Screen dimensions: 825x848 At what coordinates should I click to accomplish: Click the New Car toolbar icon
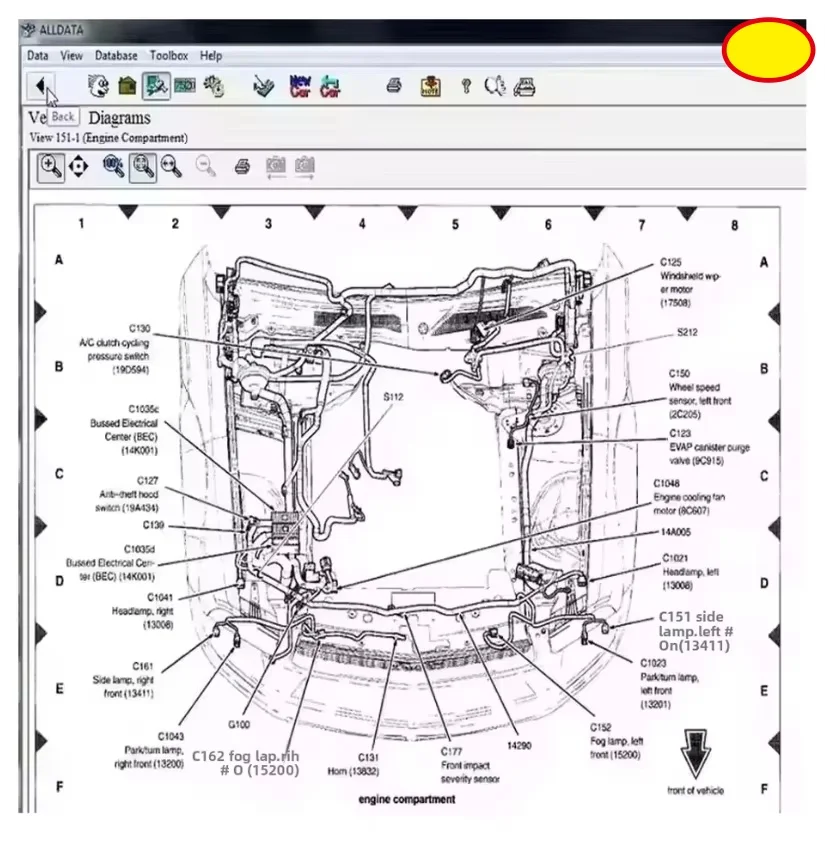coord(300,86)
